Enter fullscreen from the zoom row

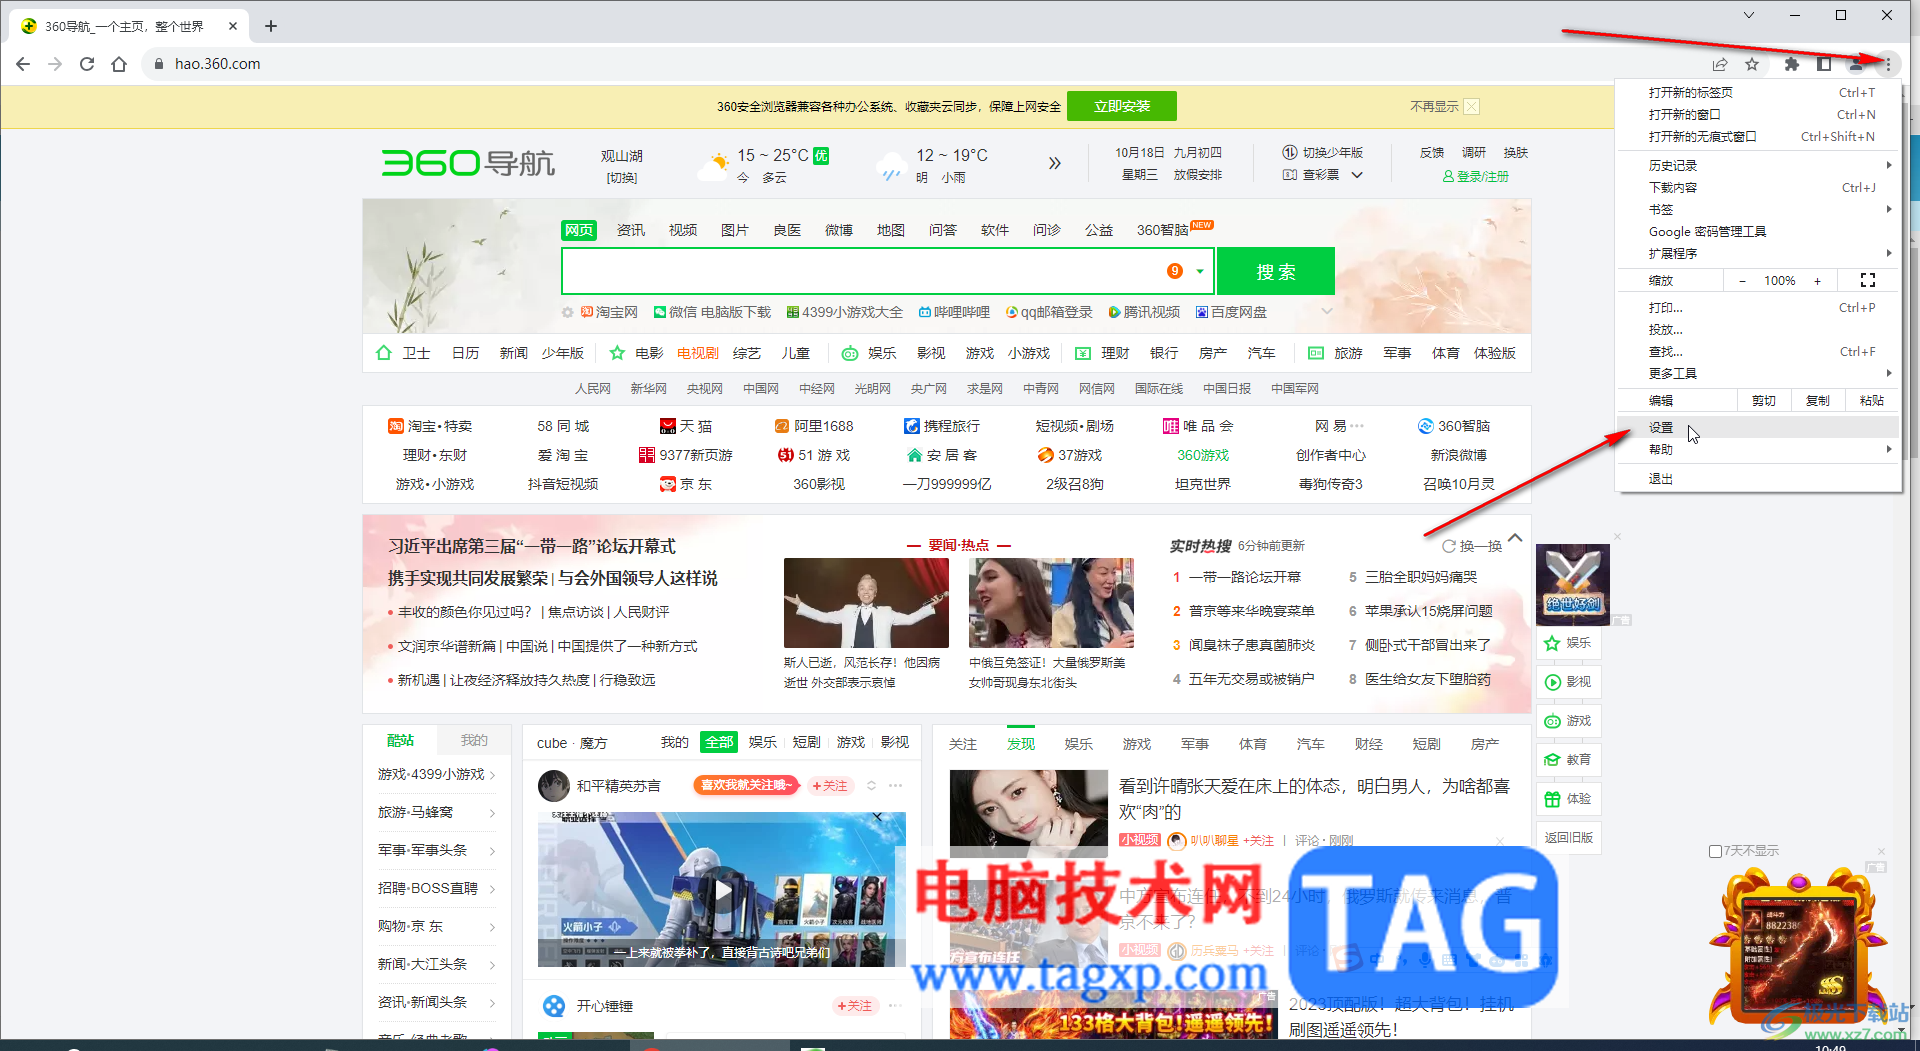pyautogui.click(x=1867, y=280)
